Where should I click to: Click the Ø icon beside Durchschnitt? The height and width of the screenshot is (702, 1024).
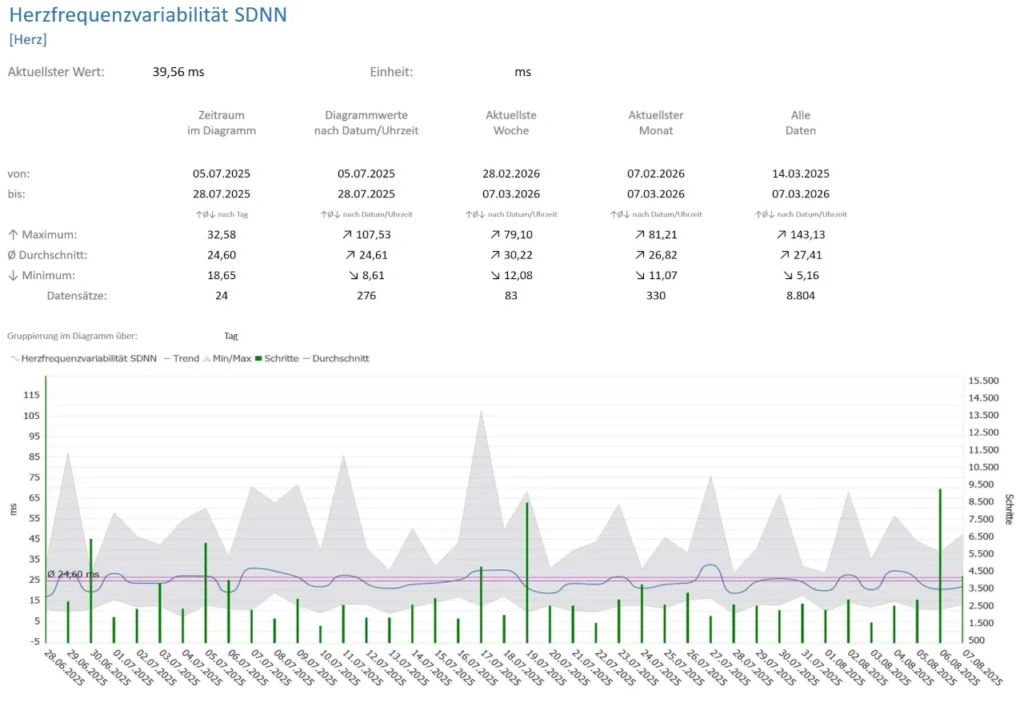[12, 255]
